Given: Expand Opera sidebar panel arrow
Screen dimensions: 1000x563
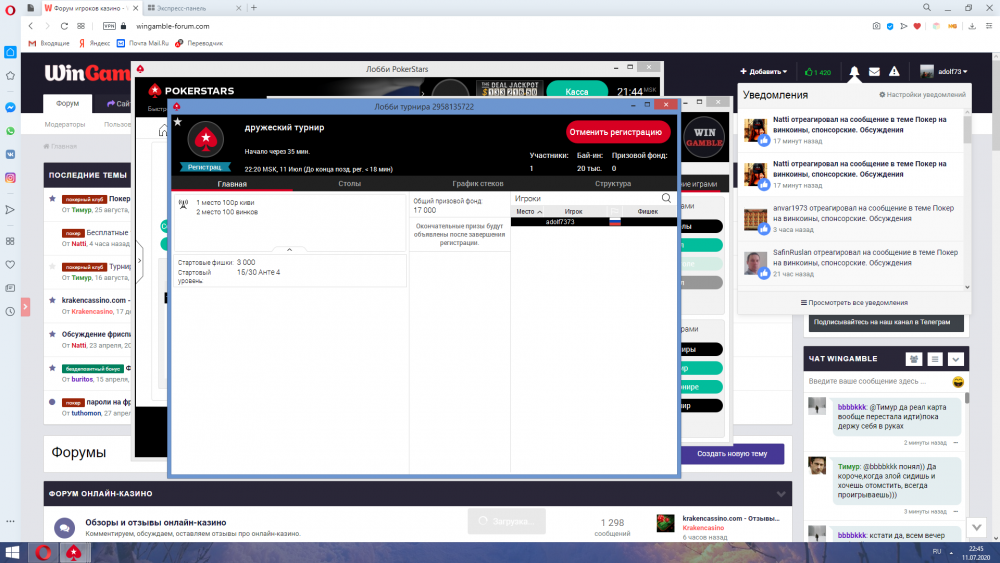Looking at the screenshot, I should click(26, 307).
